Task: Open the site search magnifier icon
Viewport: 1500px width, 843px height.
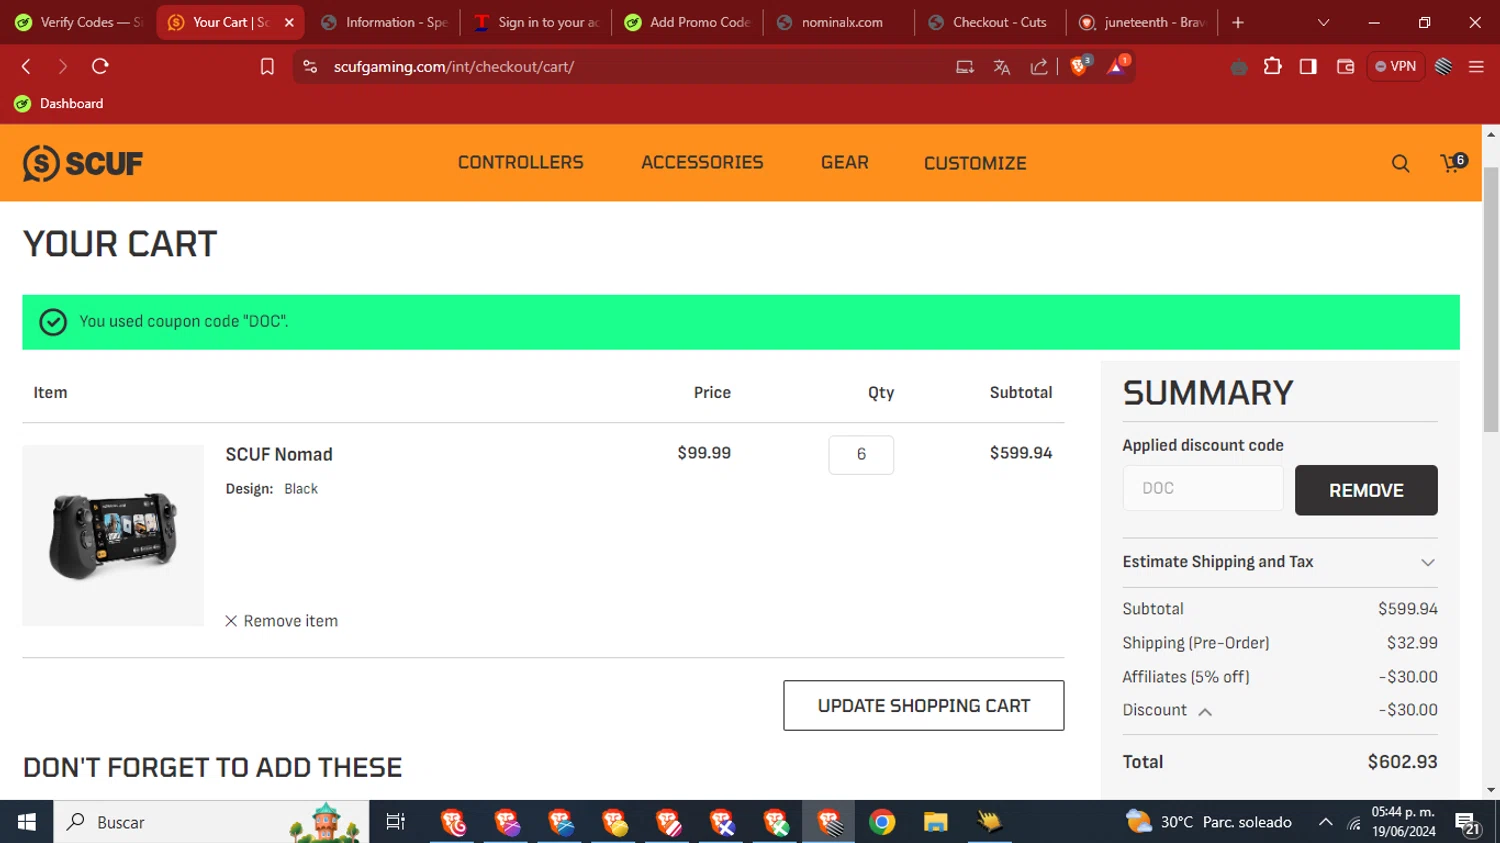Action: (x=1400, y=164)
